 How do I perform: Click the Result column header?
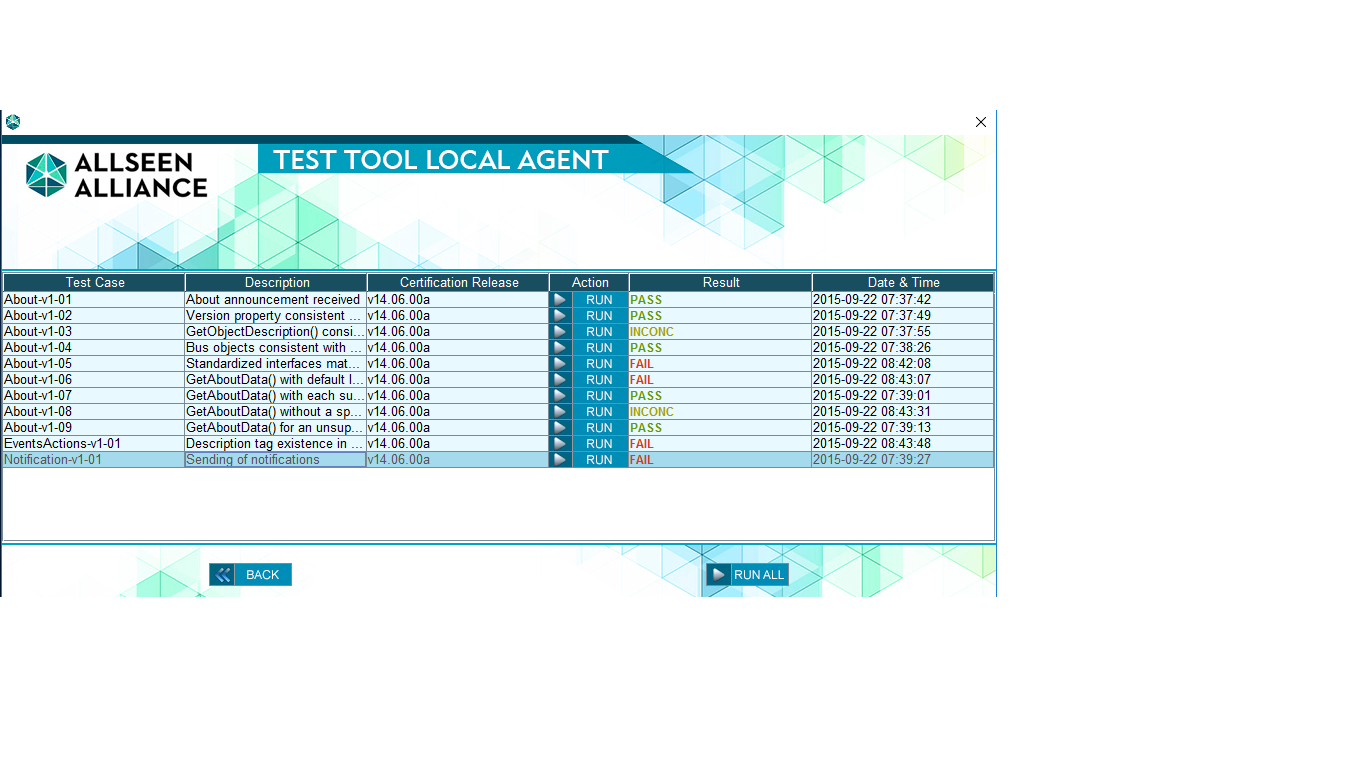pos(721,282)
